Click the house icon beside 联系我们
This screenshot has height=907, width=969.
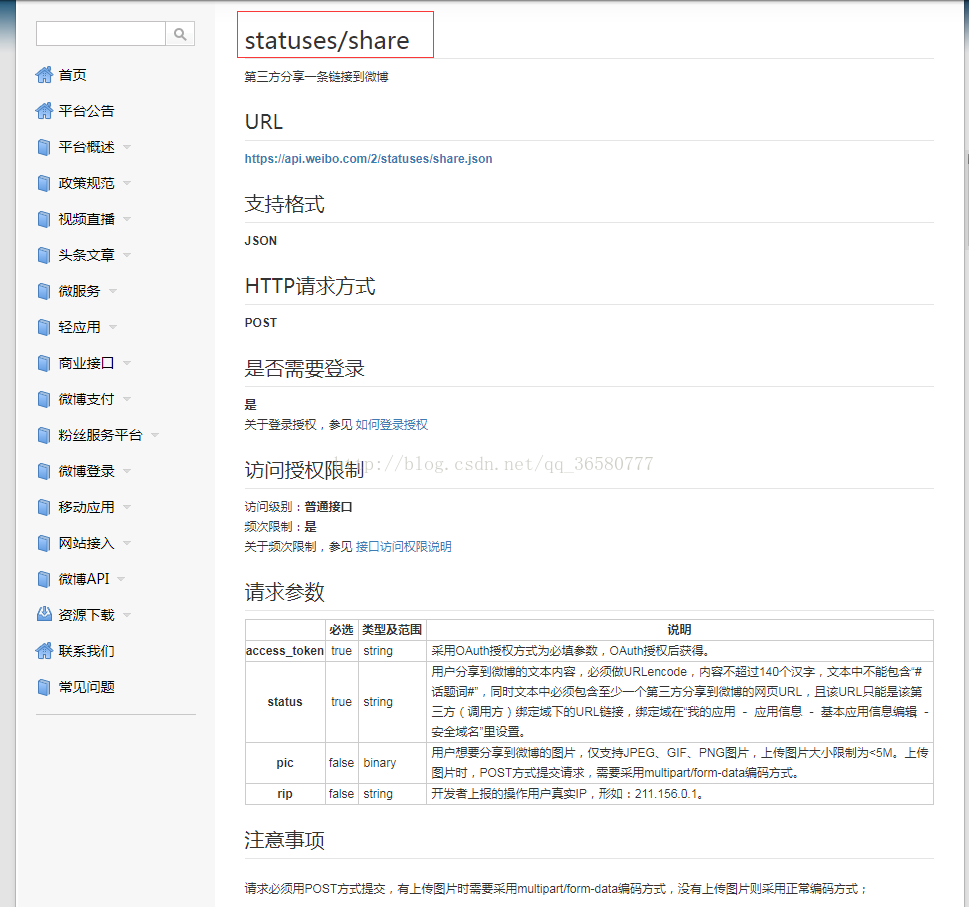[44, 651]
